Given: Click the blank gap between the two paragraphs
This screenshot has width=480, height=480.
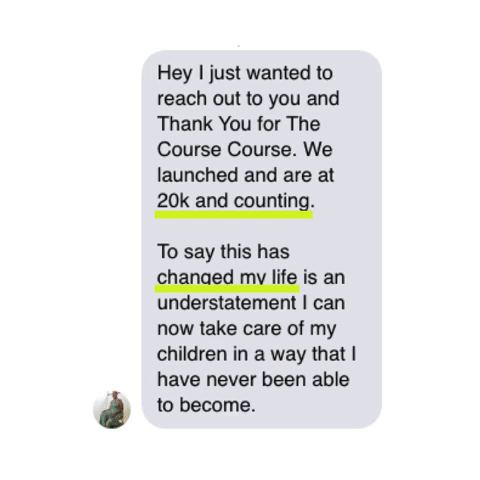Looking at the screenshot, I should pos(262,231).
